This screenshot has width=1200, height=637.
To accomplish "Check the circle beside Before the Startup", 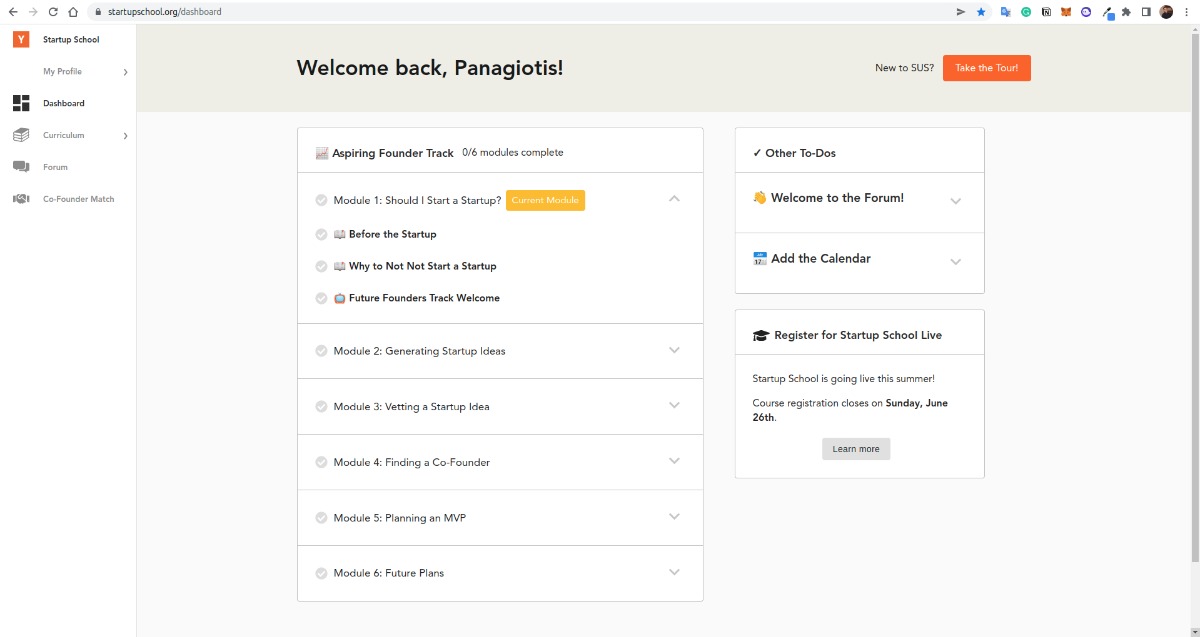I will point(321,234).
